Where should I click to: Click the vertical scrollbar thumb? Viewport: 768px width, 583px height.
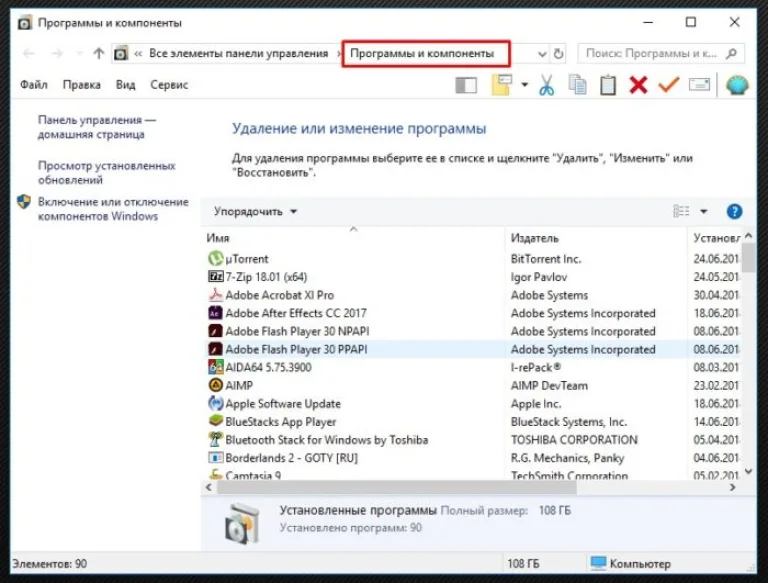(x=748, y=257)
